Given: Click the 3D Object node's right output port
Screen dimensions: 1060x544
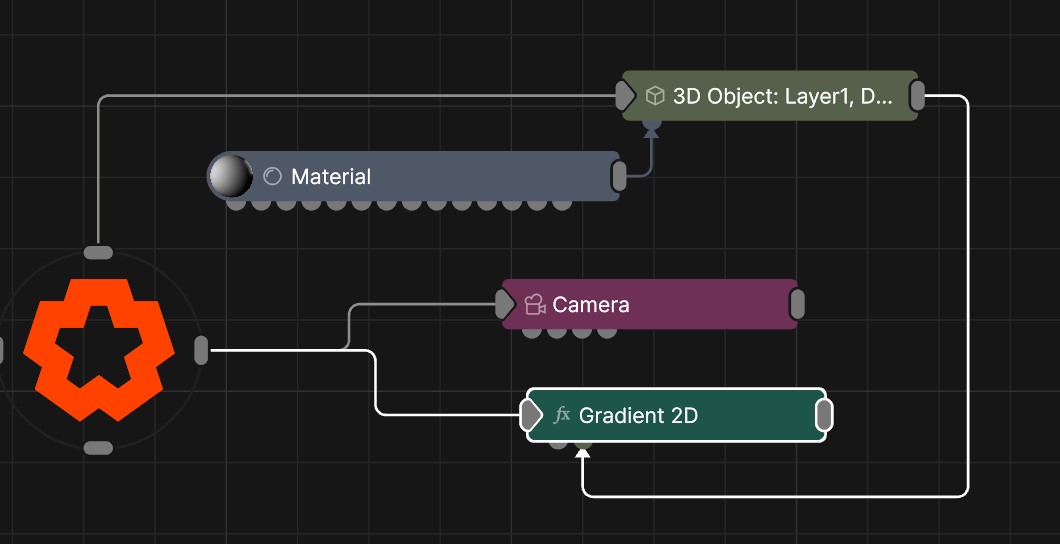Looking at the screenshot, I should (x=917, y=96).
